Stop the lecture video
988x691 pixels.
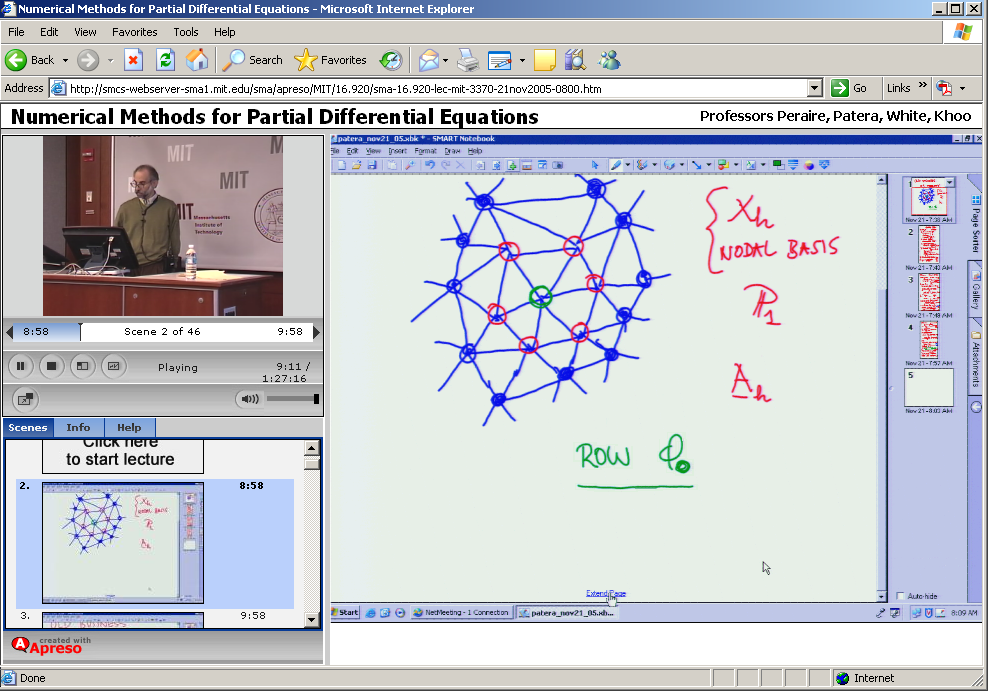51,367
